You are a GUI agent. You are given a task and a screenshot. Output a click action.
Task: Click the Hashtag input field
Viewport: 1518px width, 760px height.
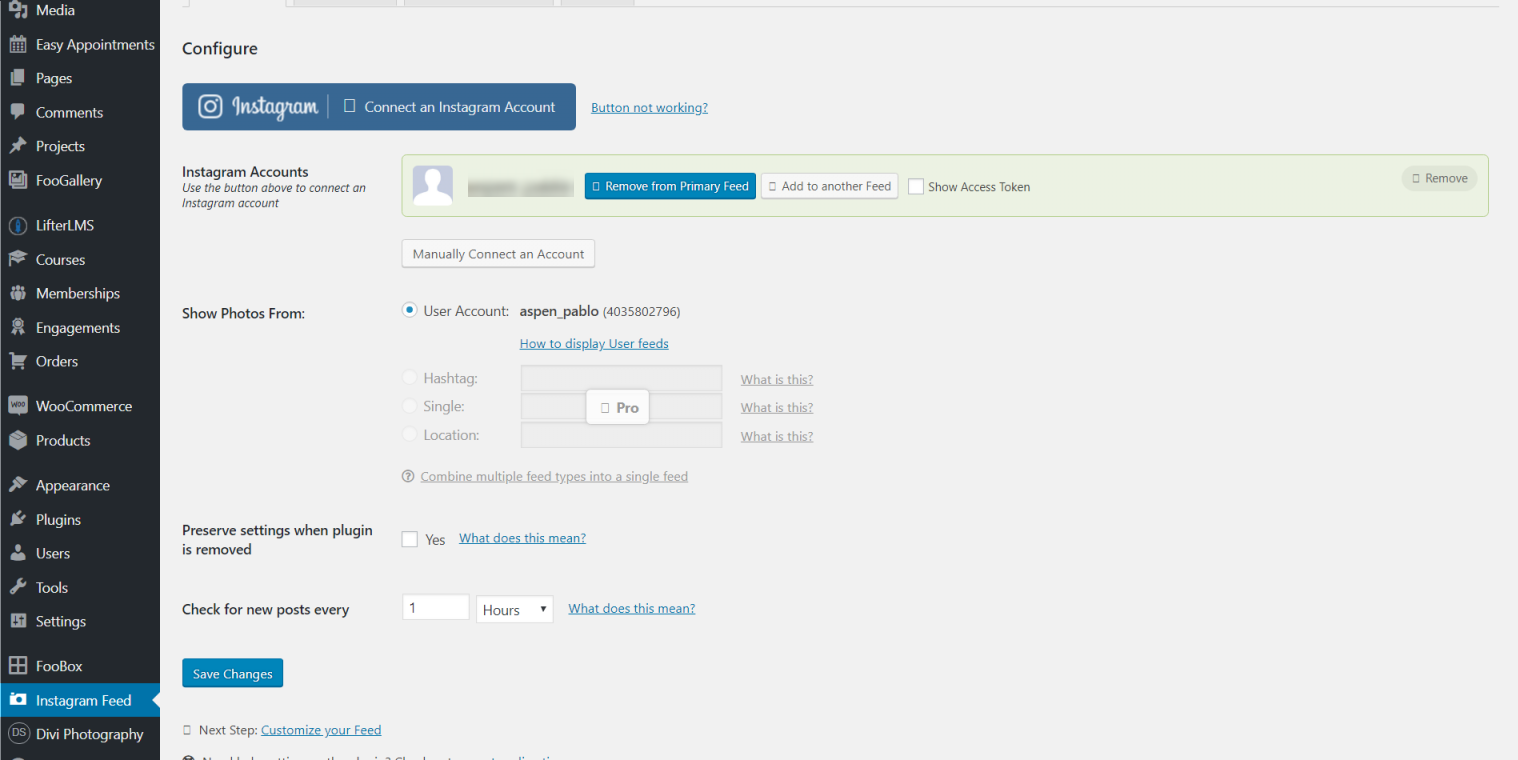[621, 378]
